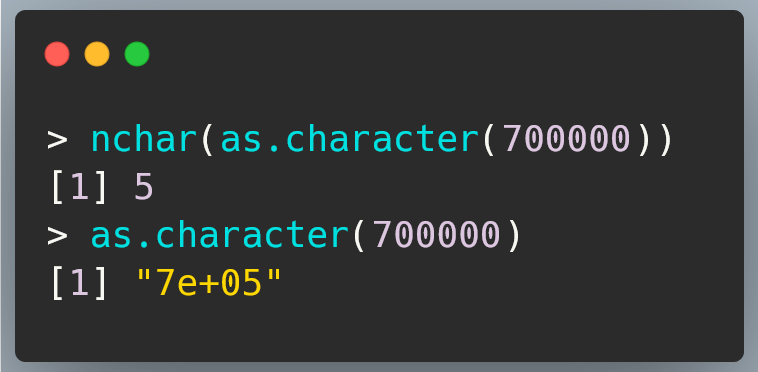Click empty terminal area below the output
This screenshot has width=758, height=372.
coord(379,331)
